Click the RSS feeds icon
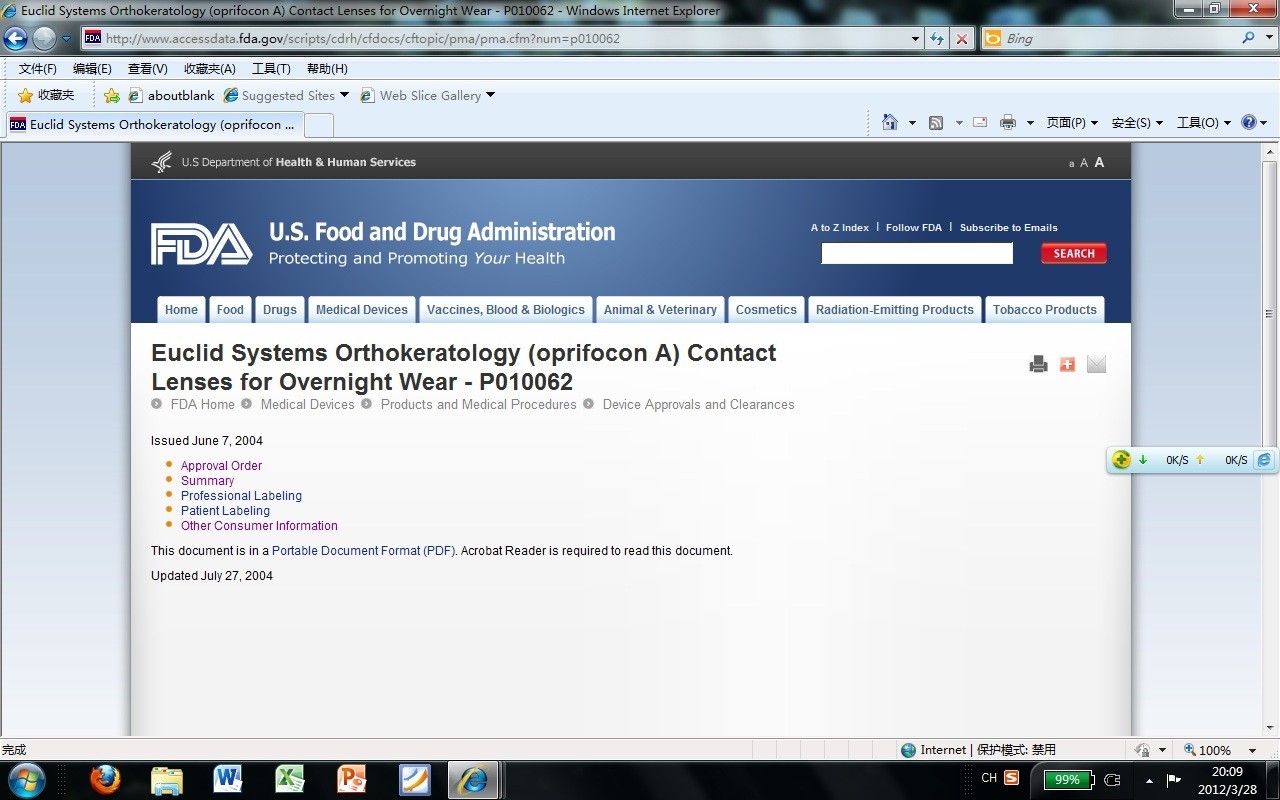The width and height of the screenshot is (1280, 800). click(x=936, y=122)
